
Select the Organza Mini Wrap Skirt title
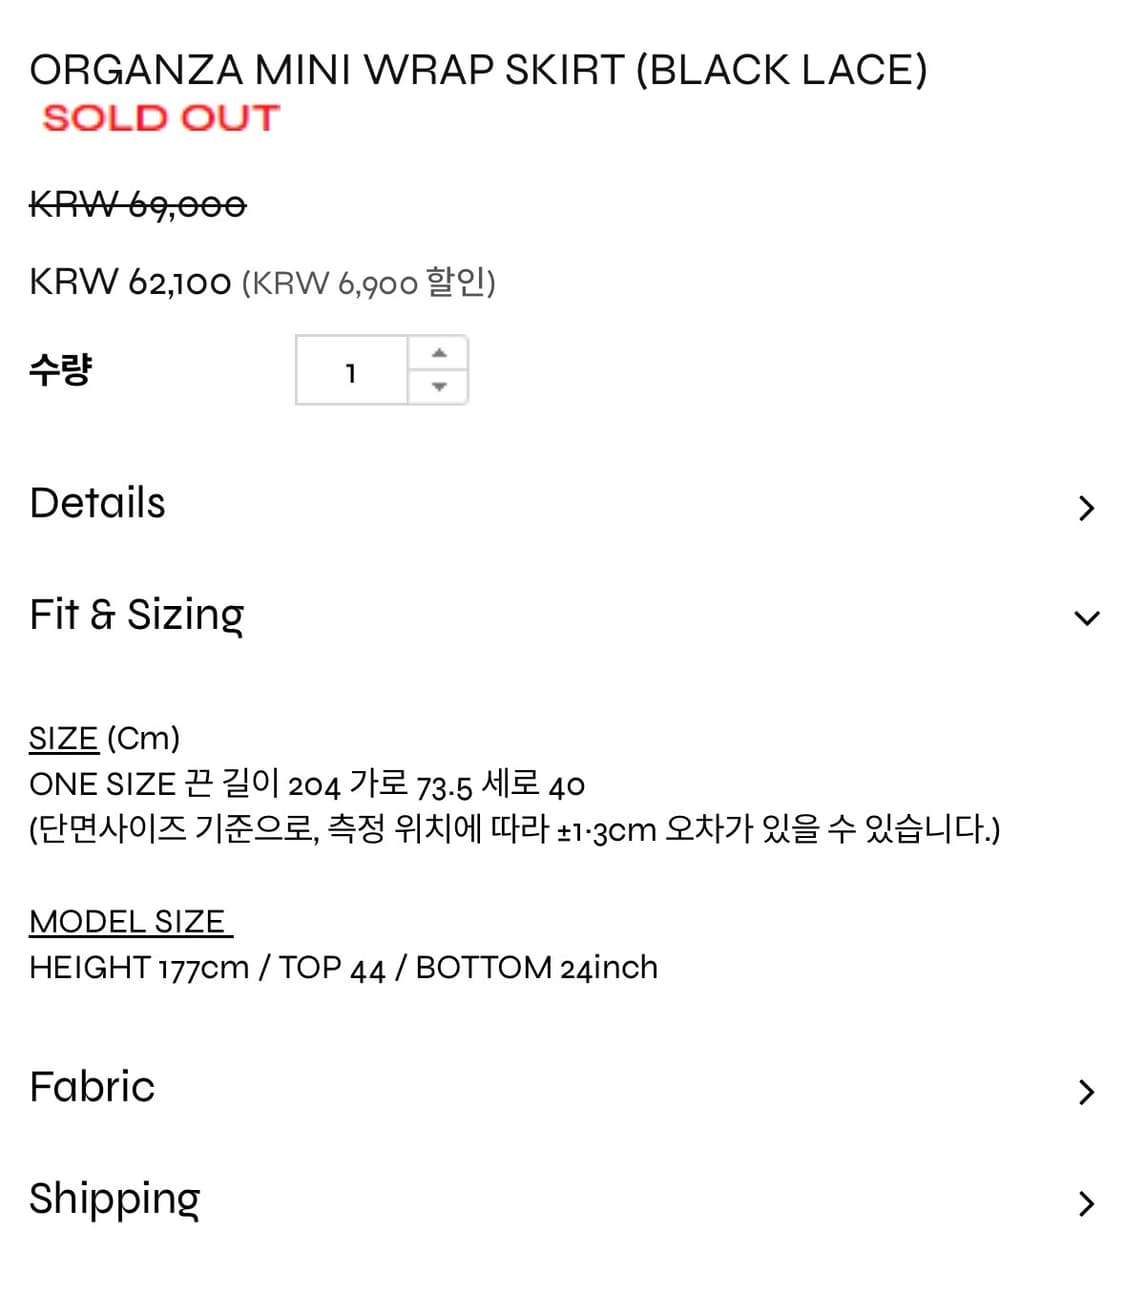click(478, 70)
